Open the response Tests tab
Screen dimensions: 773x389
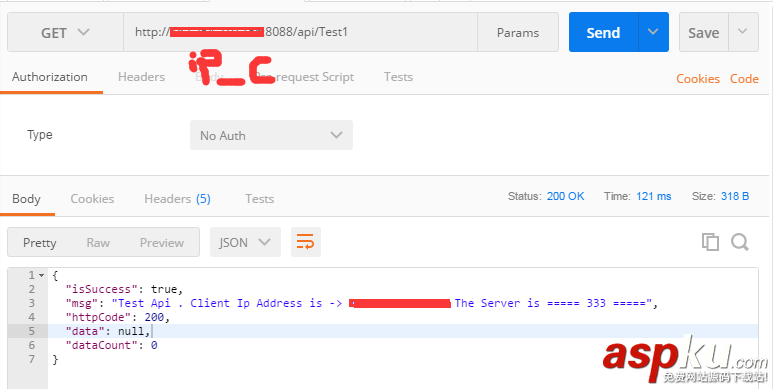[259, 199]
